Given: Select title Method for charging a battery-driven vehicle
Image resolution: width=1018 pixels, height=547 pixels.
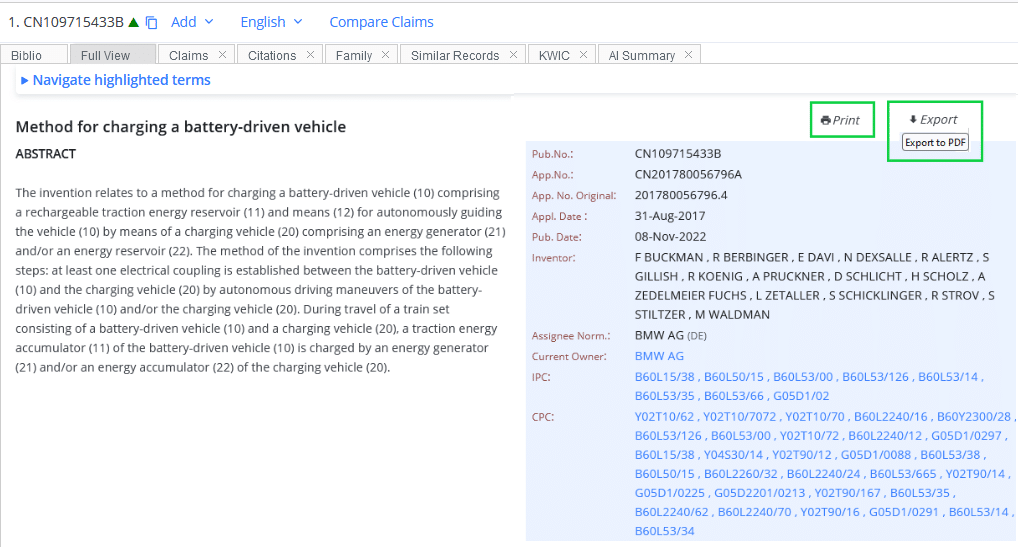Looking at the screenshot, I should click(180, 127).
